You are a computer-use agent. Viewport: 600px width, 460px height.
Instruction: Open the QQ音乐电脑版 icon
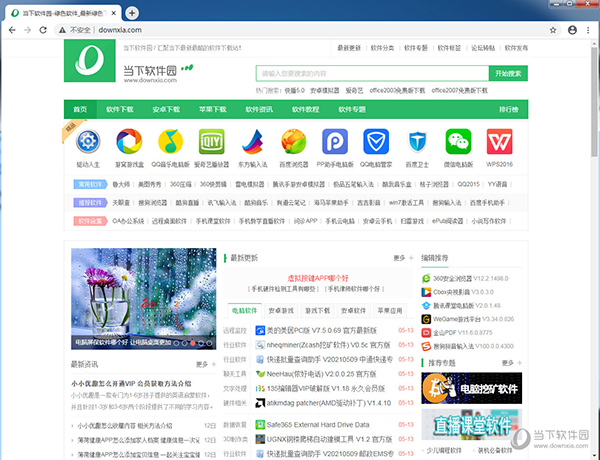click(x=170, y=141)
